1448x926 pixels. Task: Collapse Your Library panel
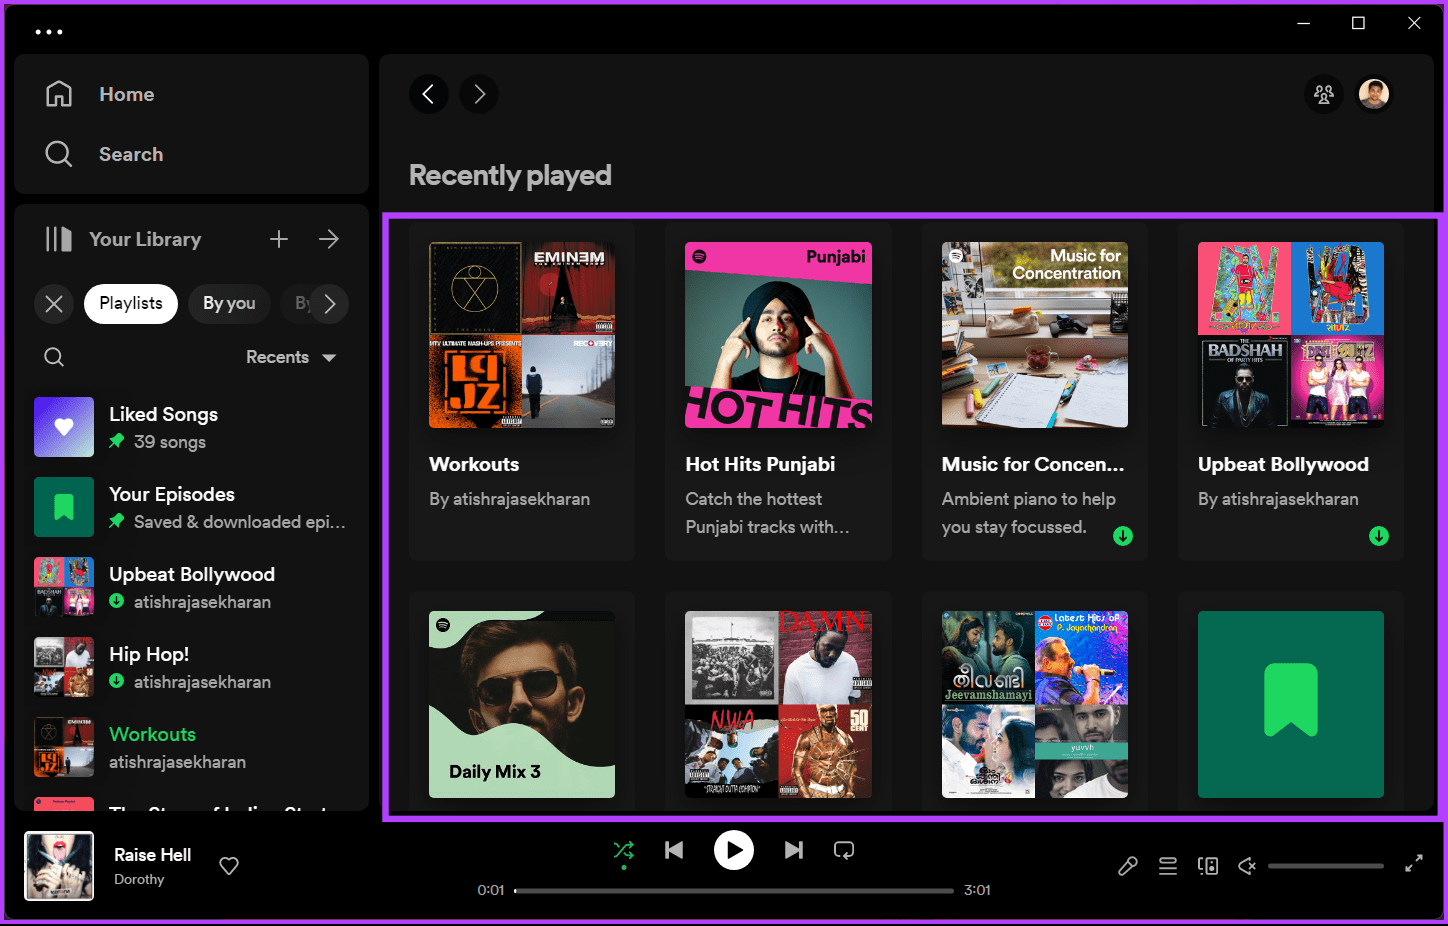(59, 239)
